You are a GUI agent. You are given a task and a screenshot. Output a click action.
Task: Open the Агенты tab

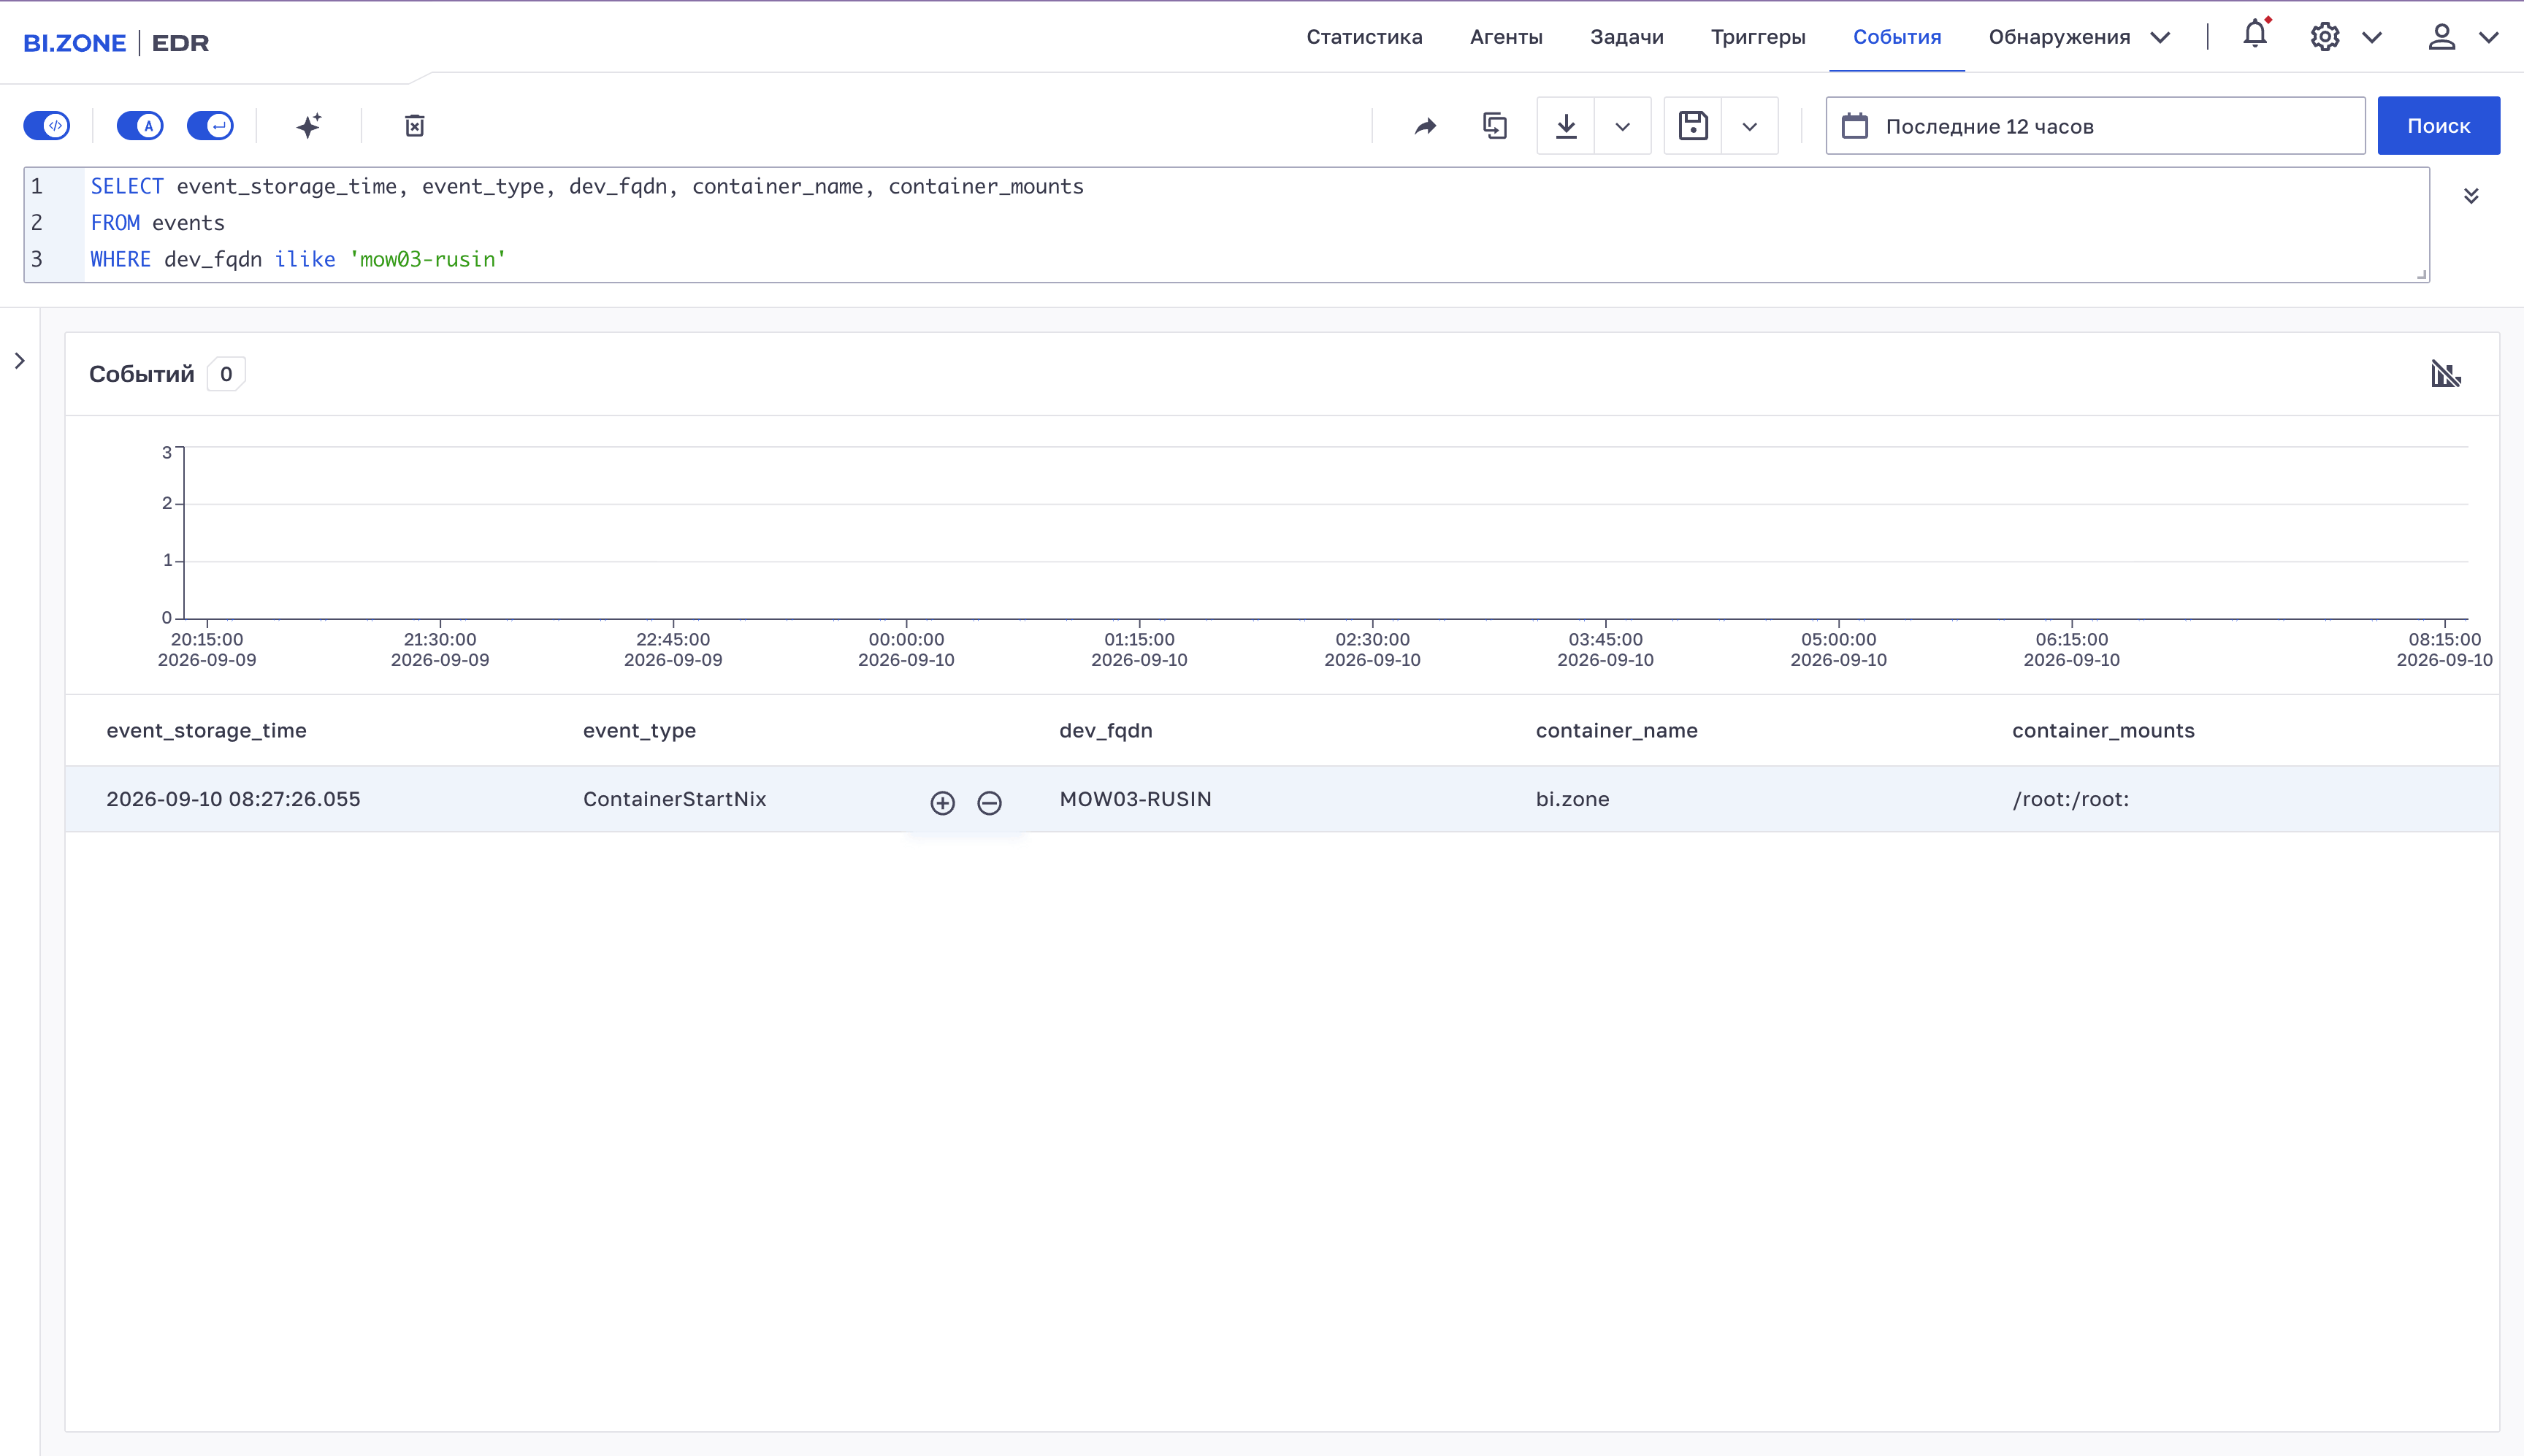coord(1506,37)
